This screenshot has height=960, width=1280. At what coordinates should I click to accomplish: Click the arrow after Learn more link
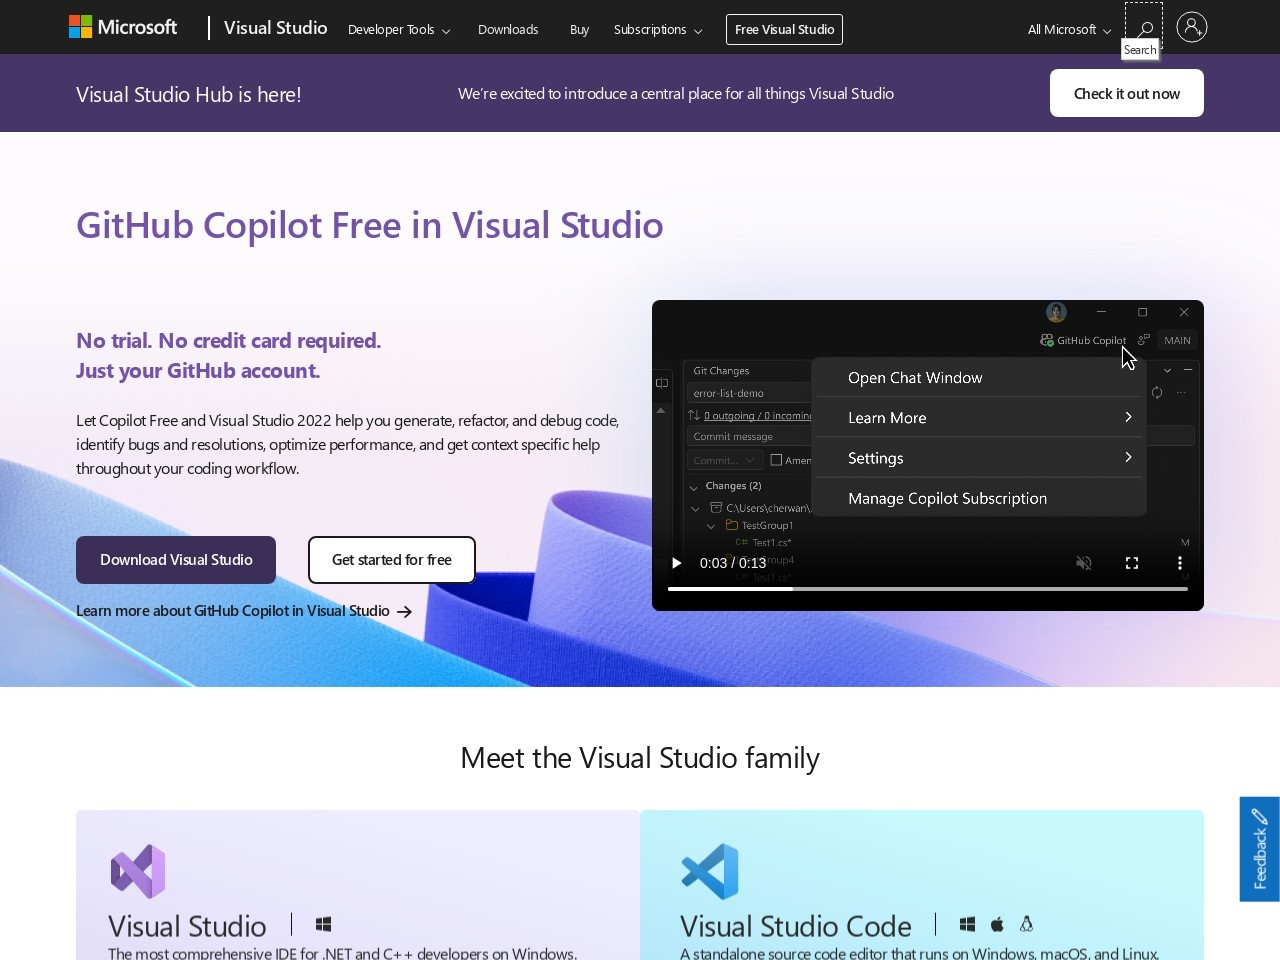coord(405,611)
